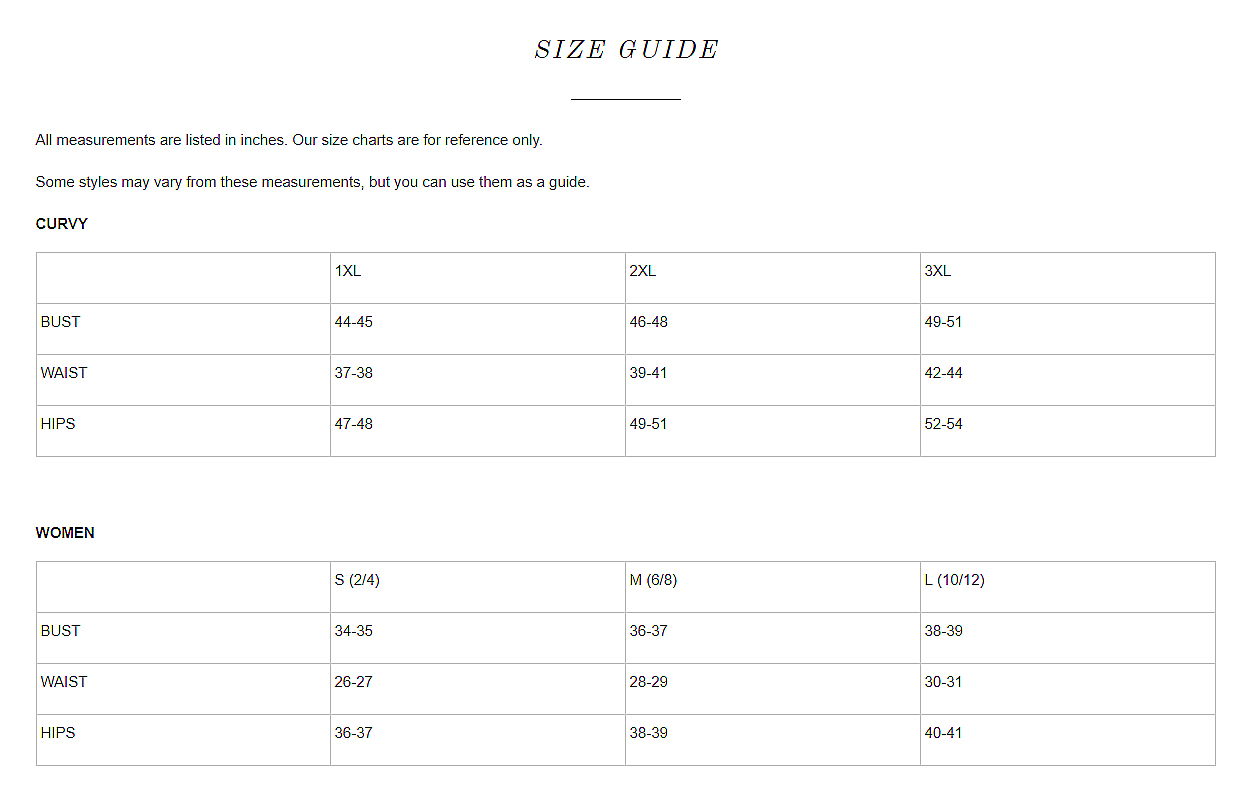
Task: Click the 39-41 waist measurement cell
Action: point(649,373)
